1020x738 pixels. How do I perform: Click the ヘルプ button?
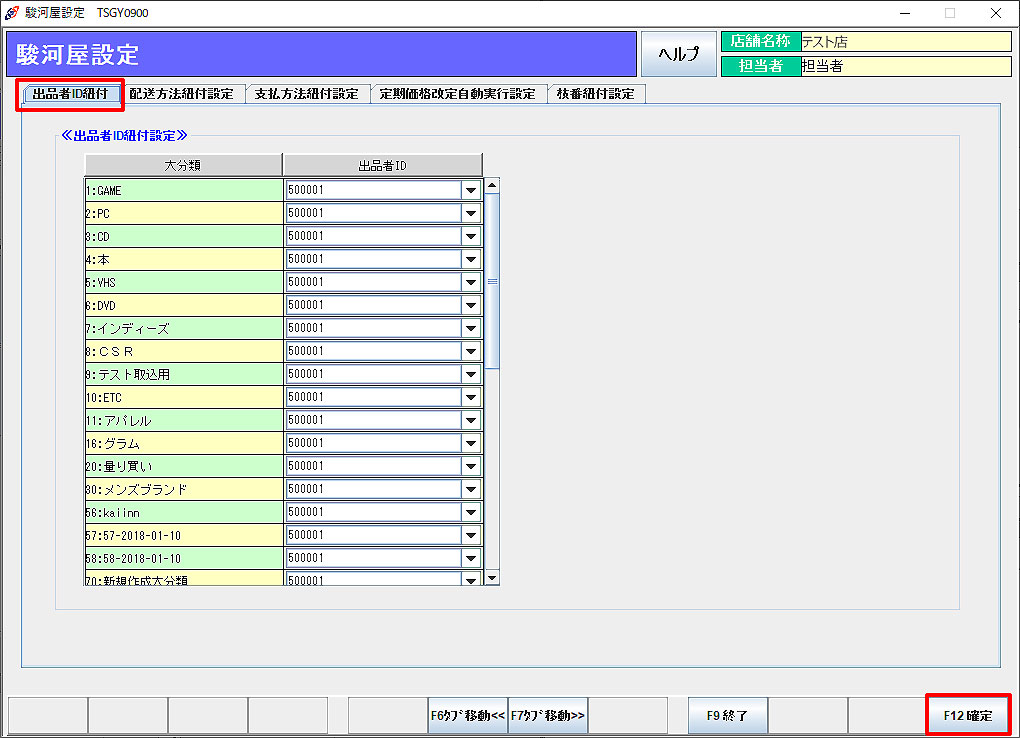(679, 54)
